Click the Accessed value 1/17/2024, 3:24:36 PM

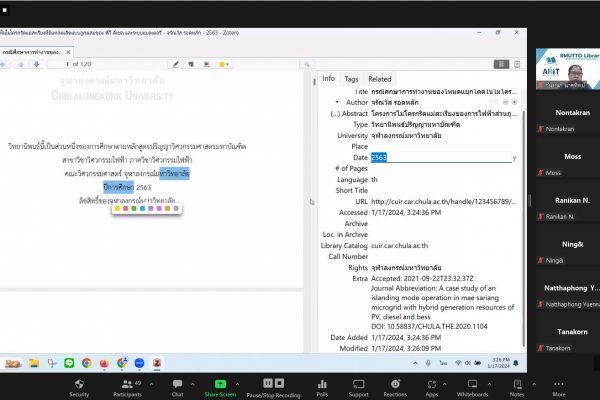click(406, 212)
